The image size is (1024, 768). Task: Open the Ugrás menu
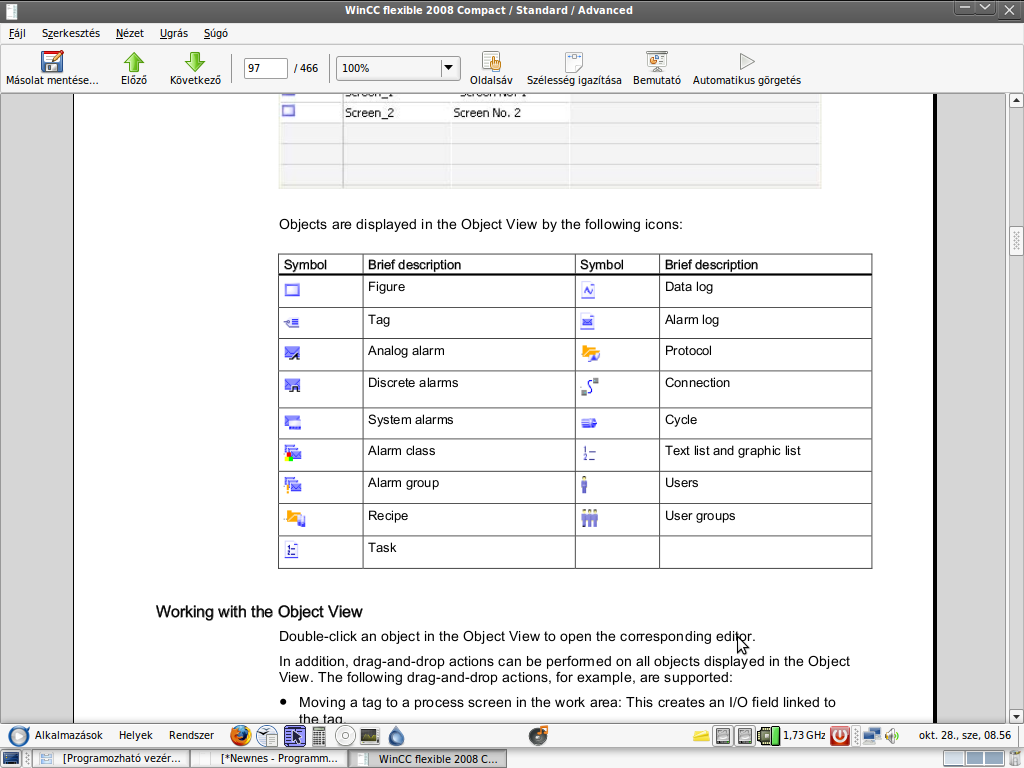tap(174, 33)
